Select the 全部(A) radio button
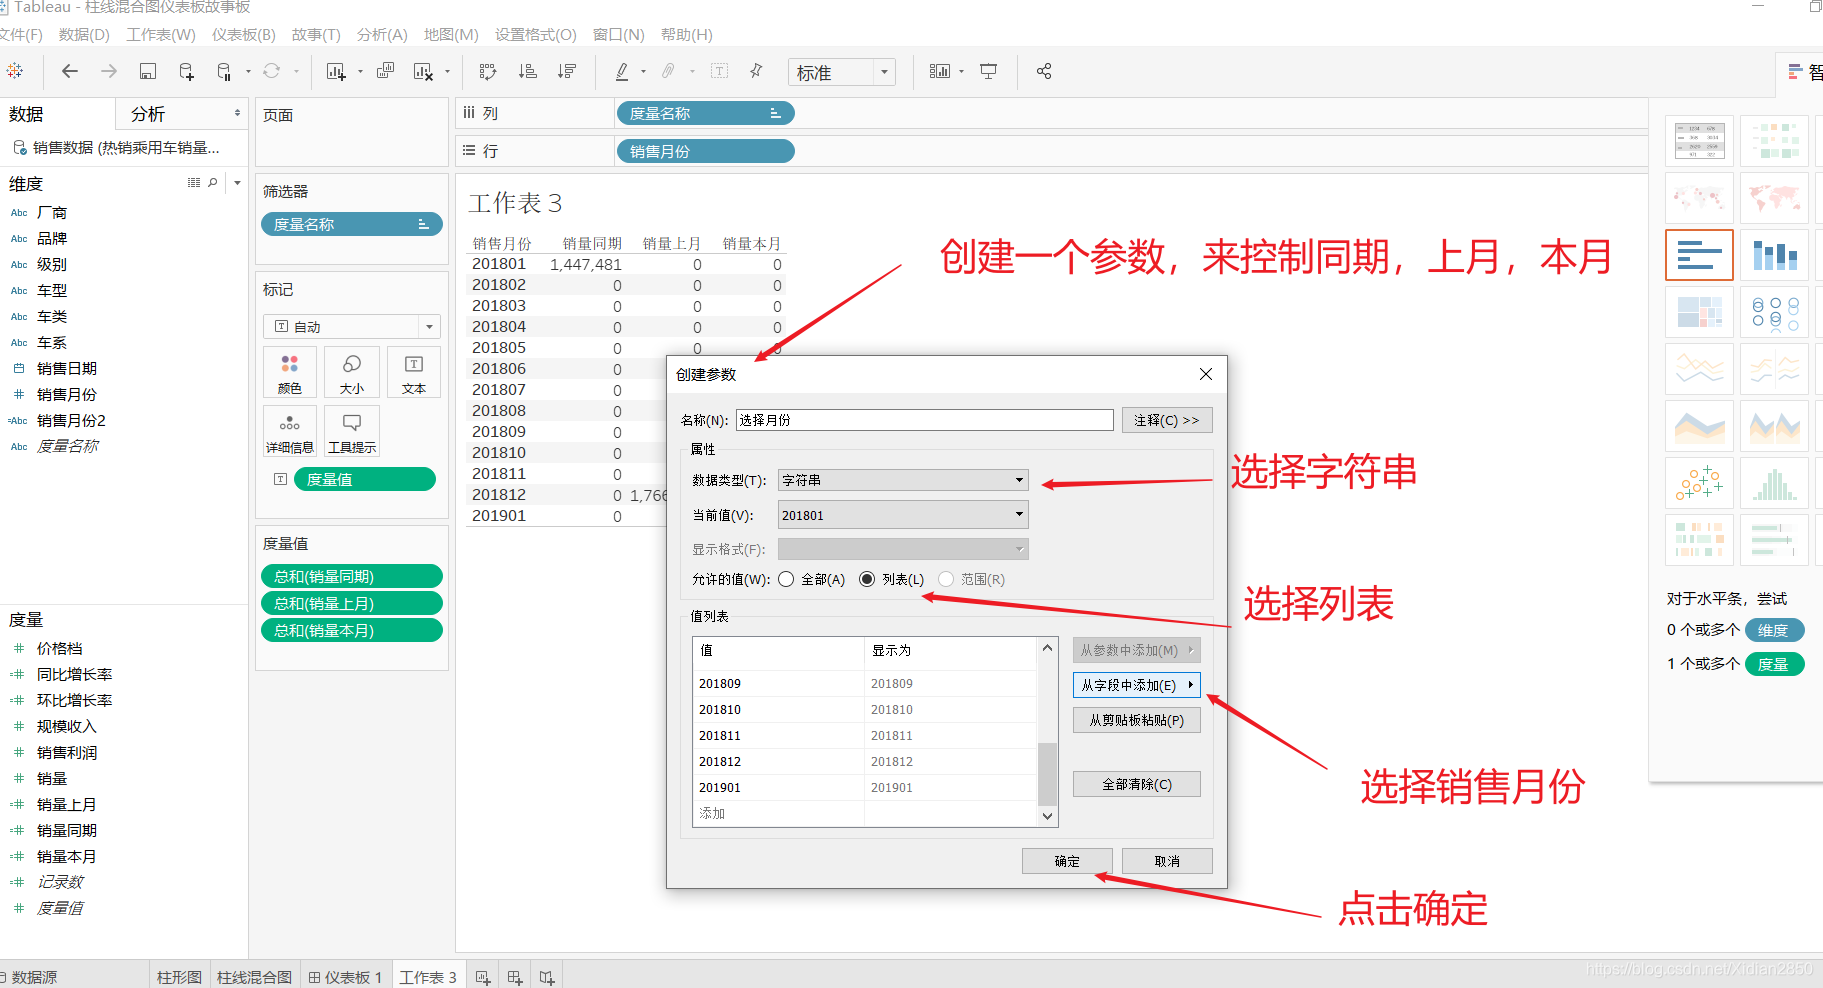 [x=786, y=579]
